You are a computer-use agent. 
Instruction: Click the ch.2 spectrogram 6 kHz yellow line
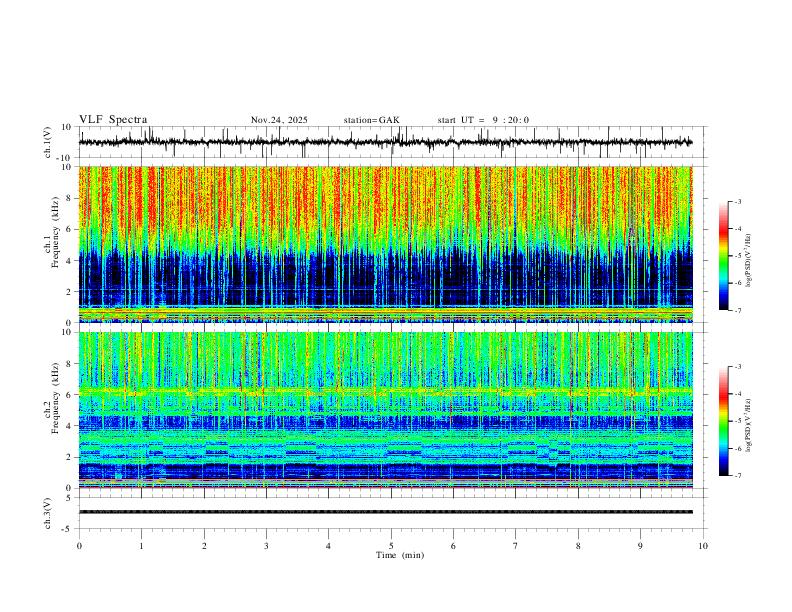[x=385, y=391]
